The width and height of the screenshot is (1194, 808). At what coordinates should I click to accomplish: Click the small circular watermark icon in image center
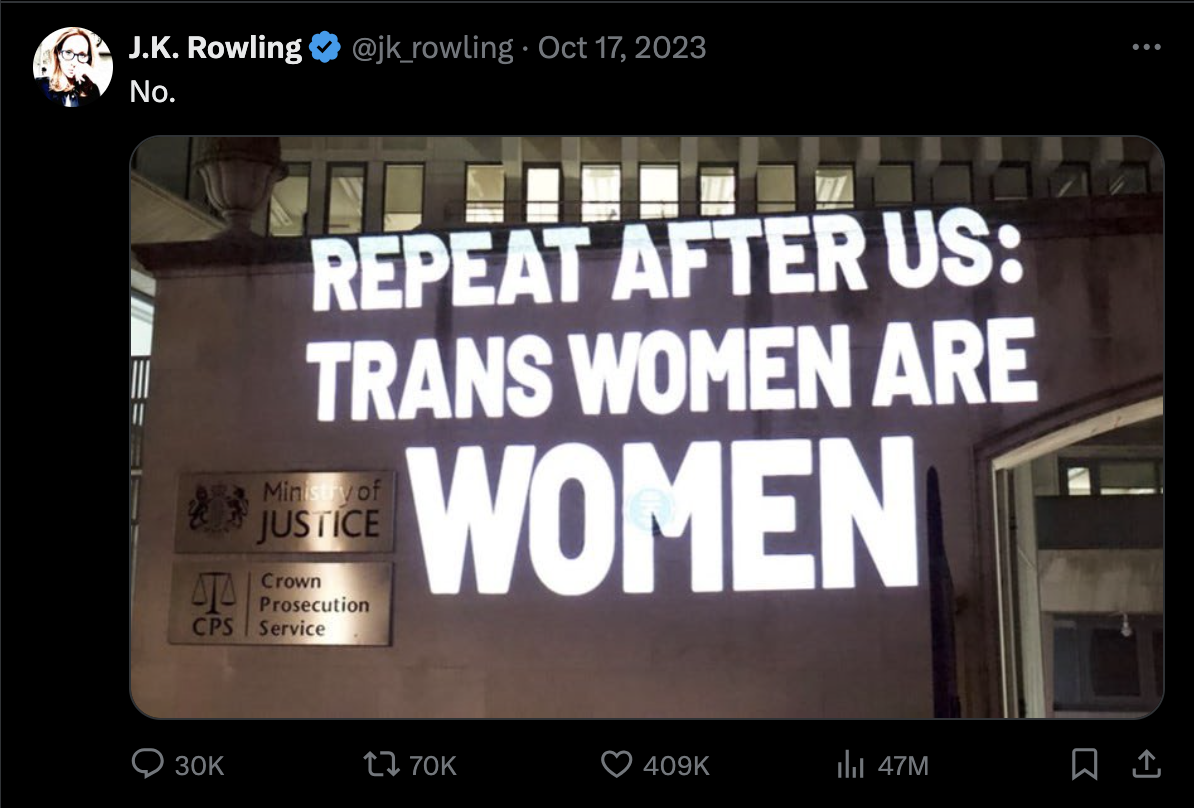648,509
